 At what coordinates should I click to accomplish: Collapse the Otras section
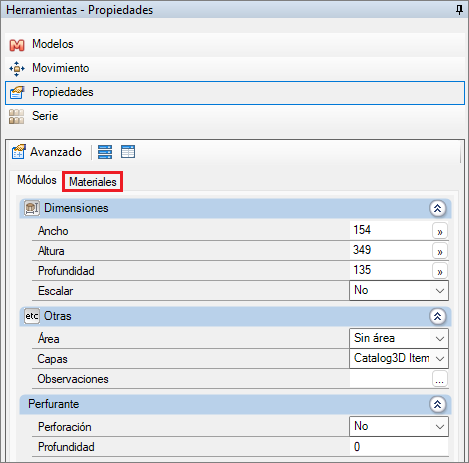point(438,316)
